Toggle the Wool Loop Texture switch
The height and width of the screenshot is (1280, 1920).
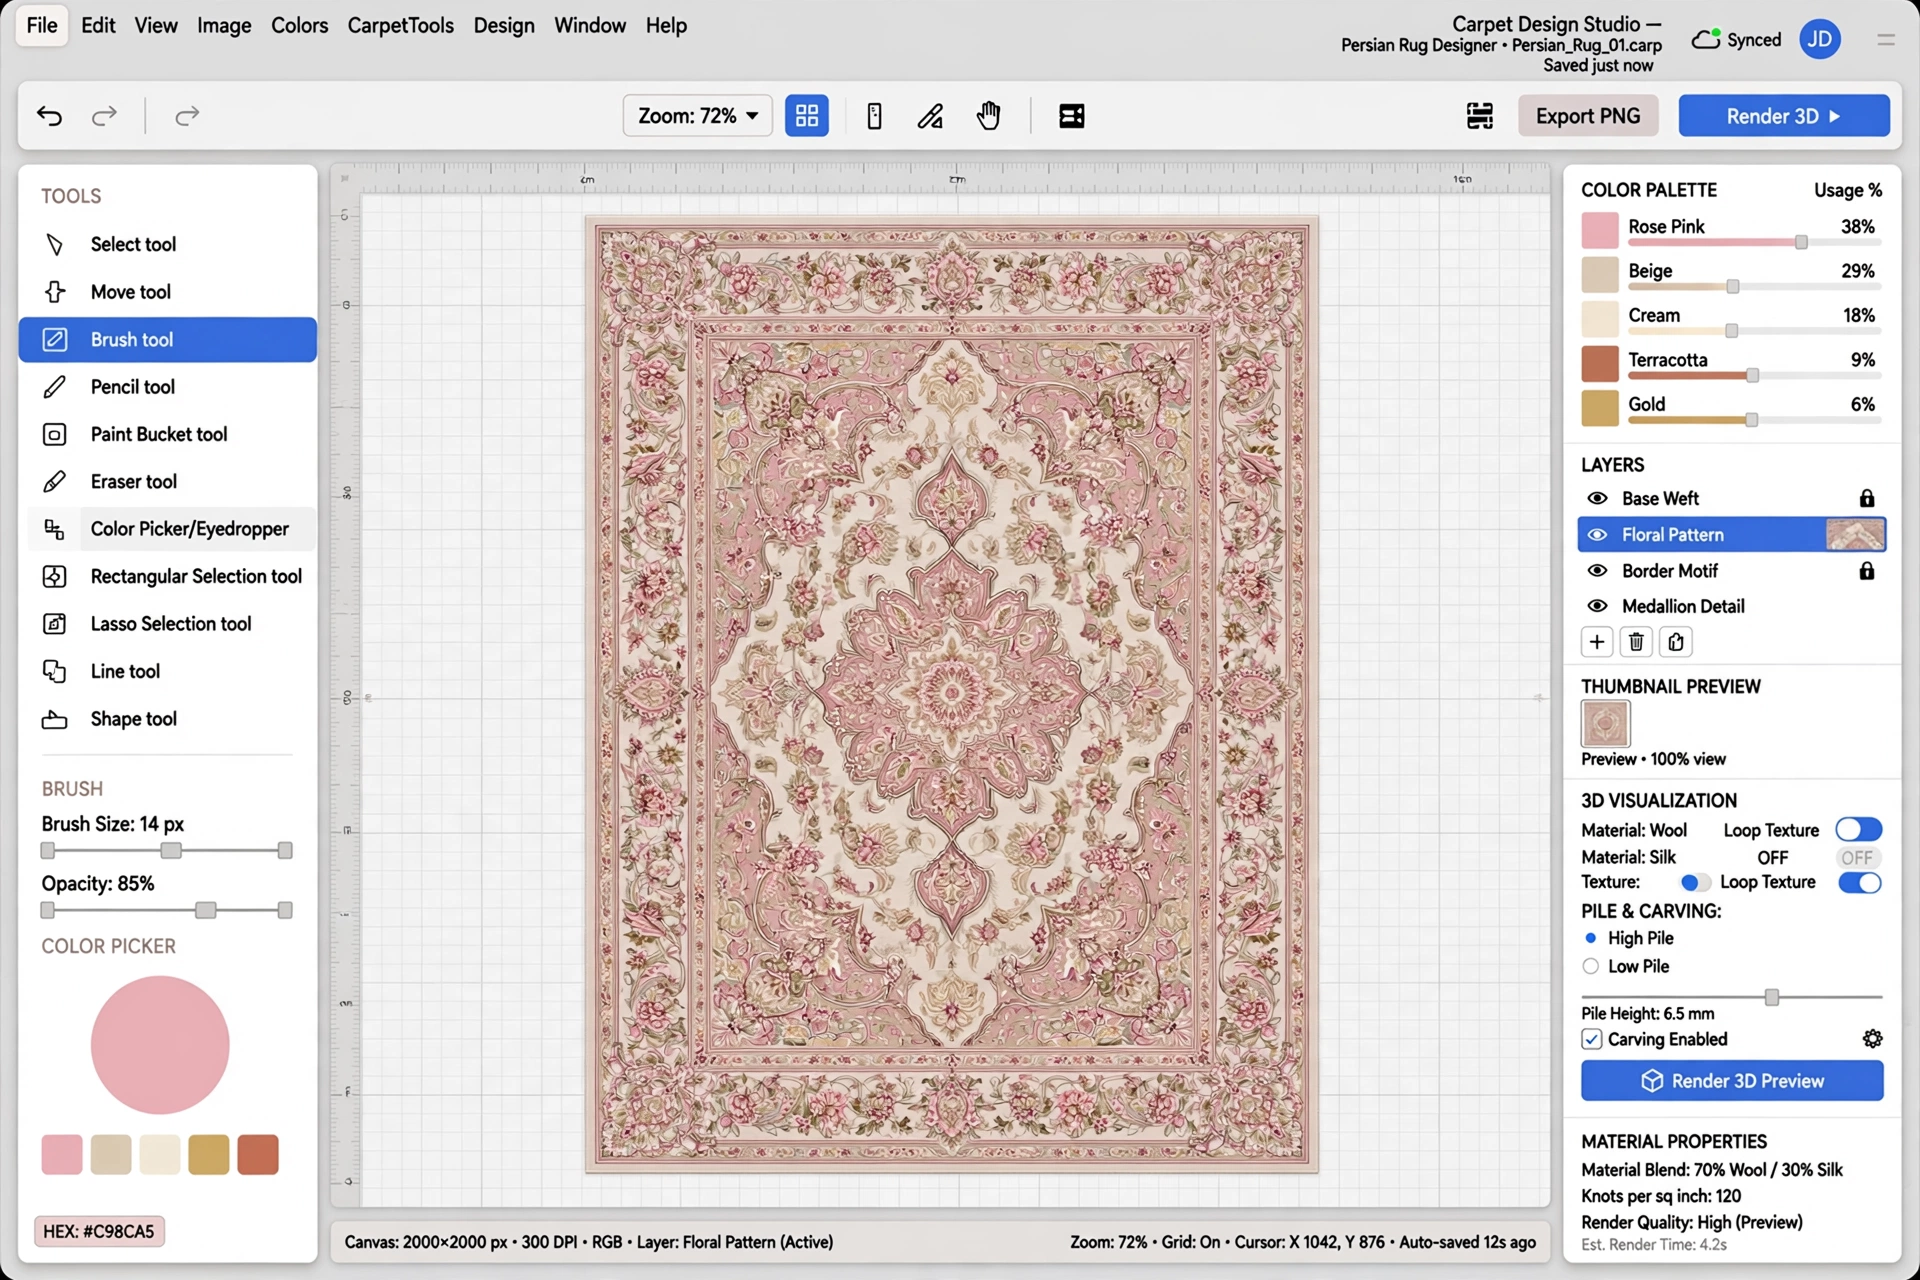pyautogui.click(x=1859, y=830)
